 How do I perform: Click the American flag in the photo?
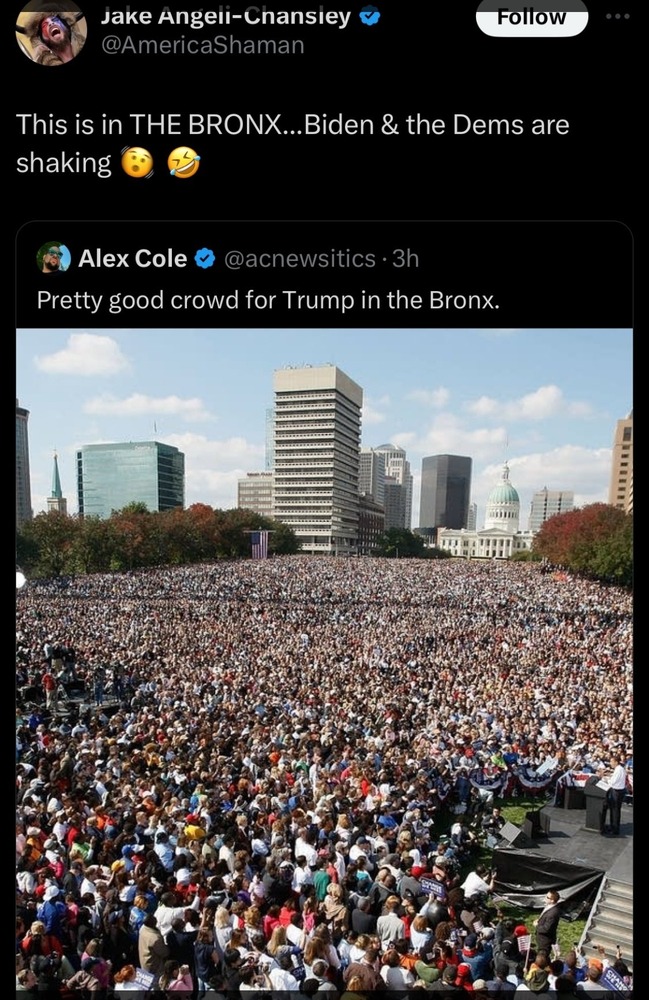pos(259,545)
